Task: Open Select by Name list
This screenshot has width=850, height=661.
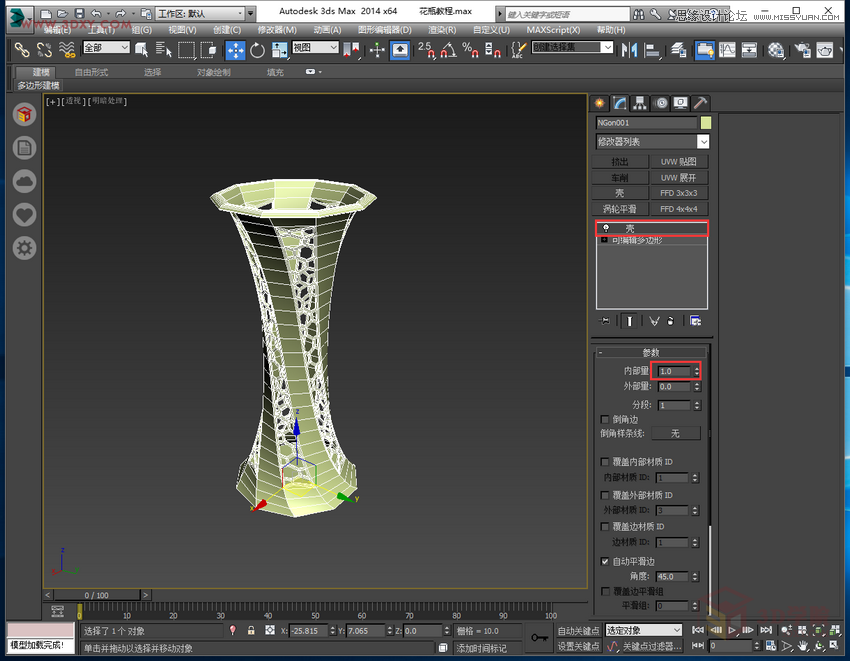Action: click(164, 50)
